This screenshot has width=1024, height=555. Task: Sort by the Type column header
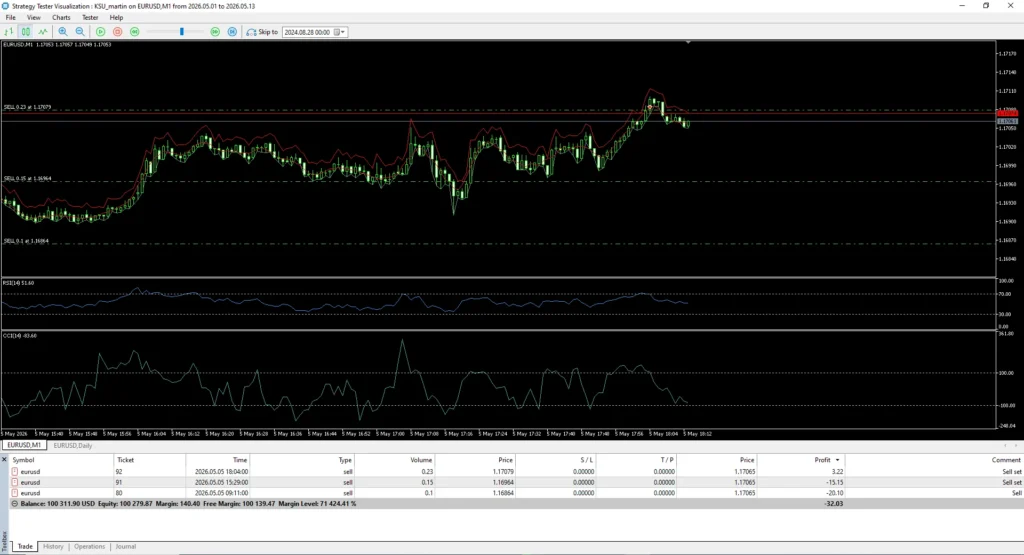point(302,460)
